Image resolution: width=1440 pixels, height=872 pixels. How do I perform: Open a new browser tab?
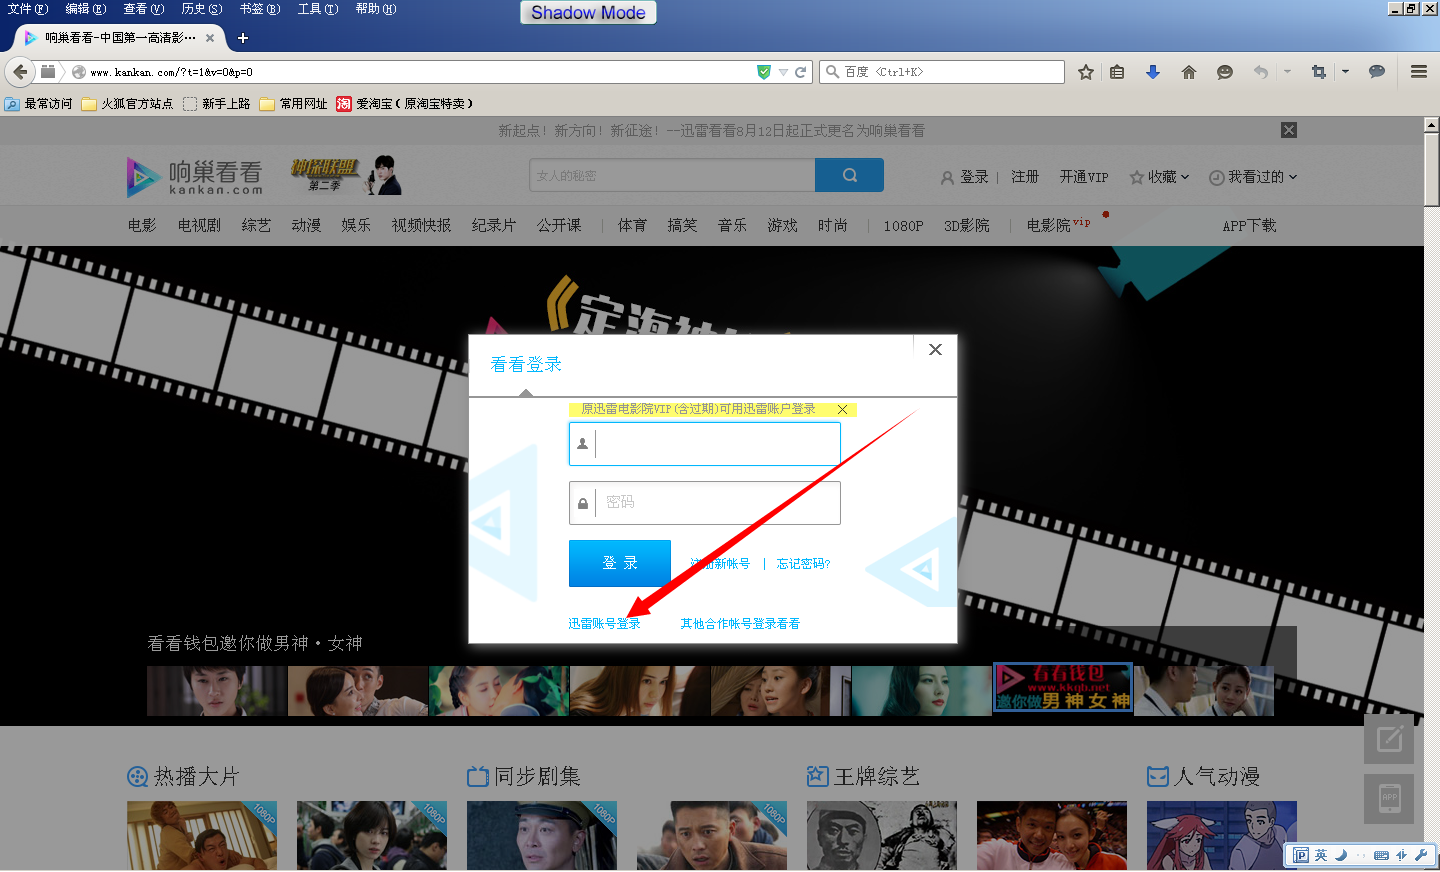click(243, 38)
